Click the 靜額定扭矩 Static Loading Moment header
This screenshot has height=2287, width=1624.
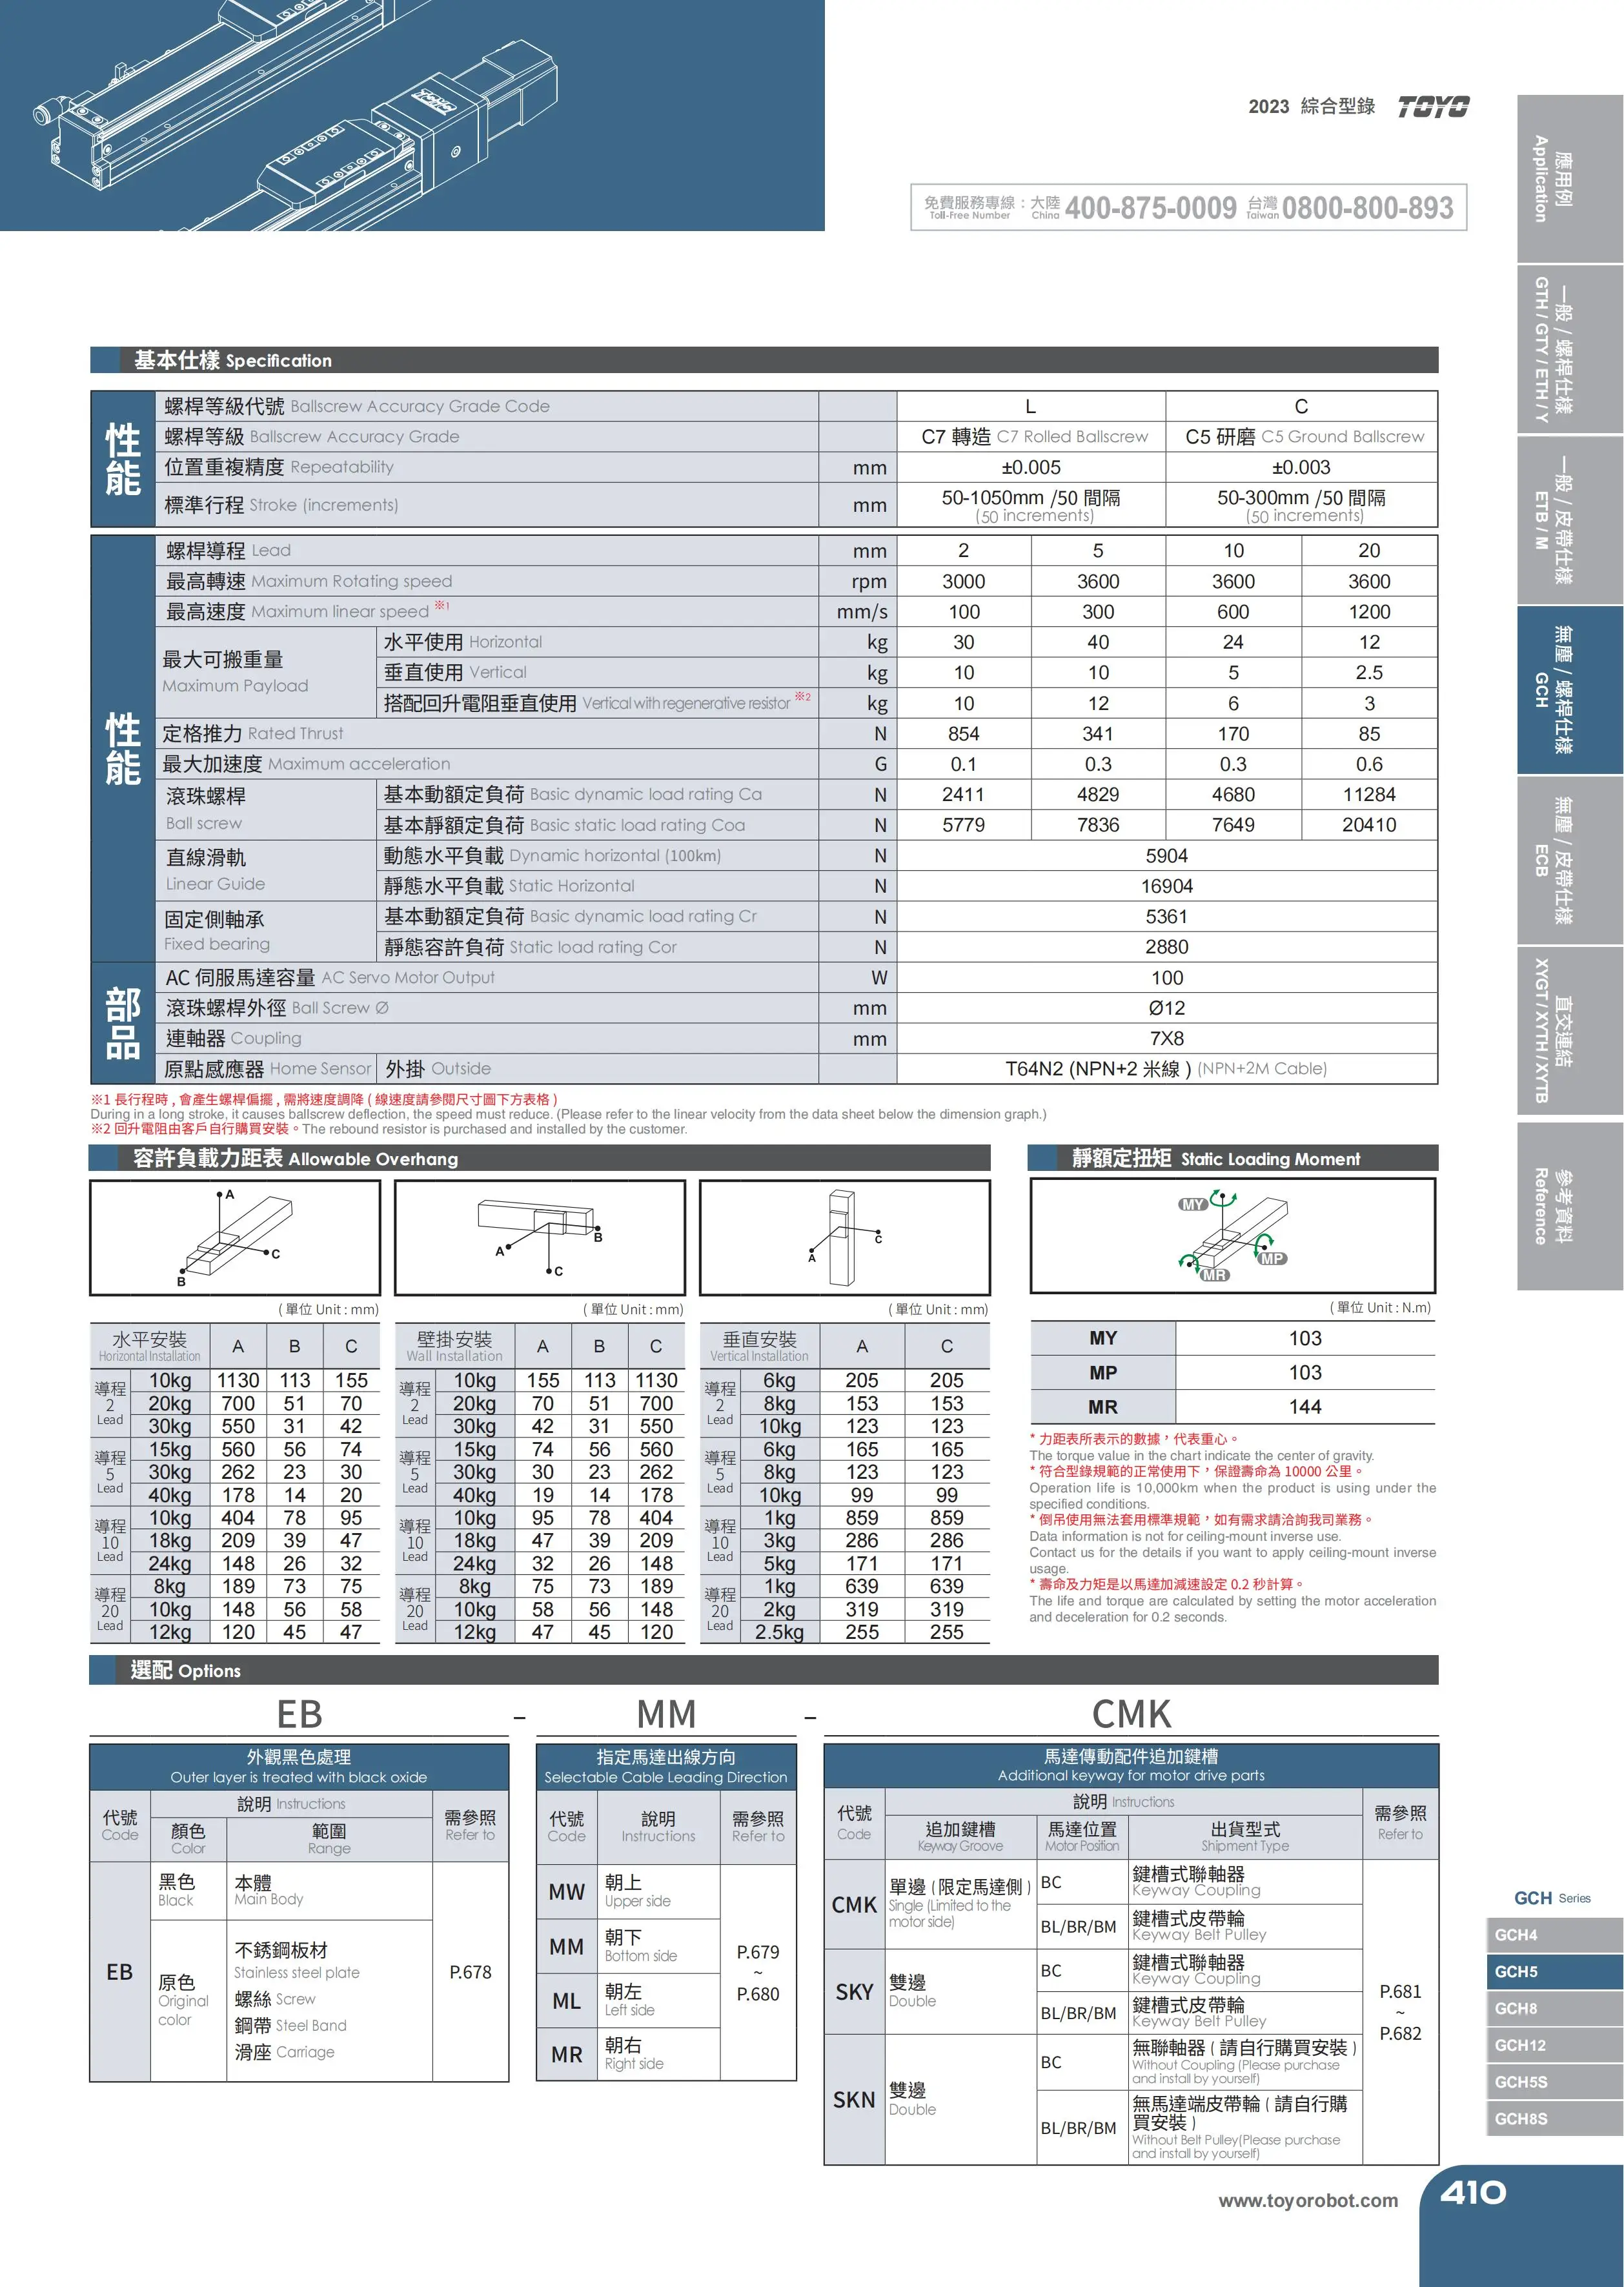[1233, 1158]
